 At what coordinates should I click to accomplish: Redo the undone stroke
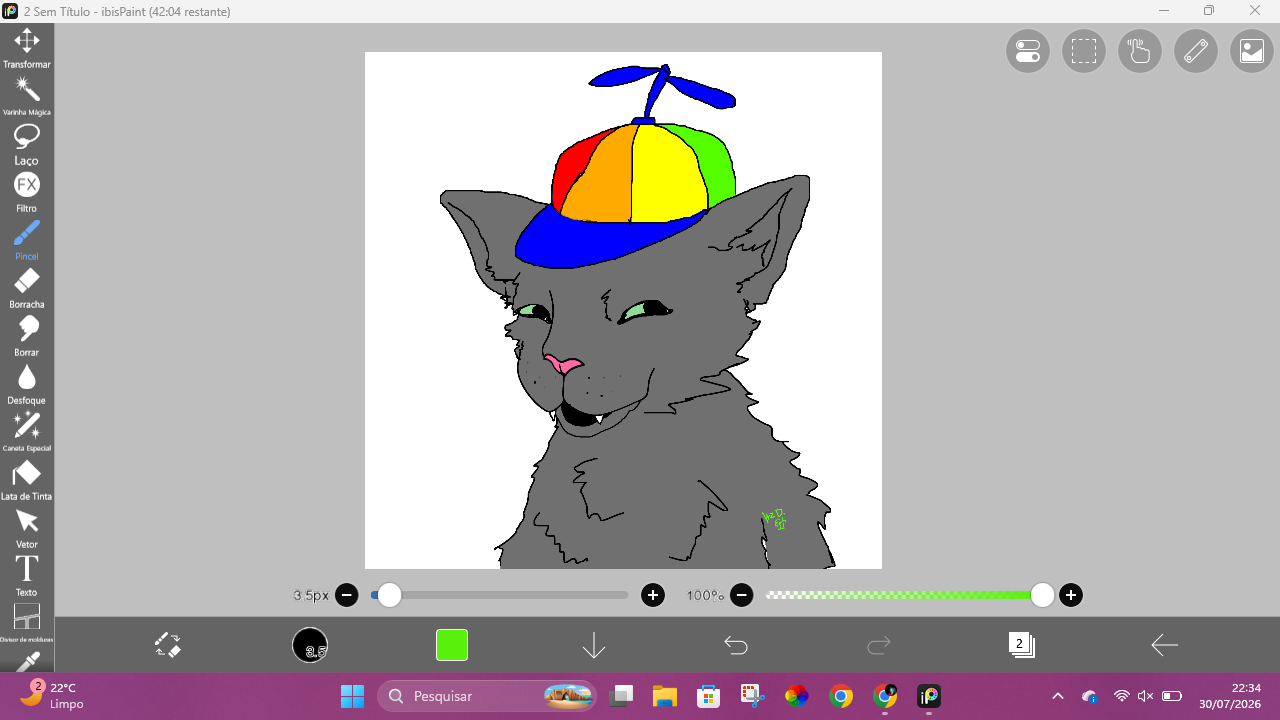tap(879, 645)
